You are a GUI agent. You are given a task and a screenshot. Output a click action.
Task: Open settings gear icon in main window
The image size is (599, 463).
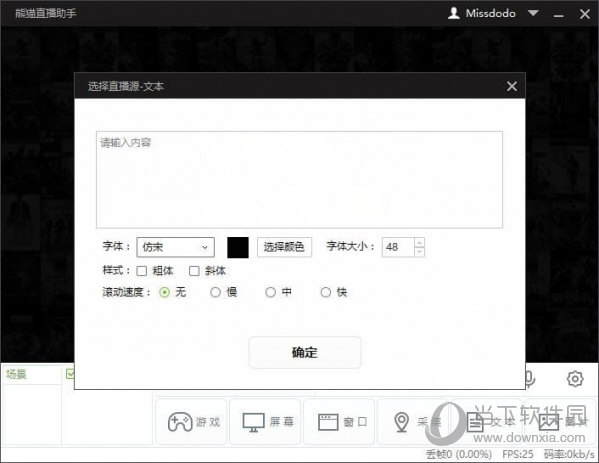pyautogui.click(x=575, y=379)
